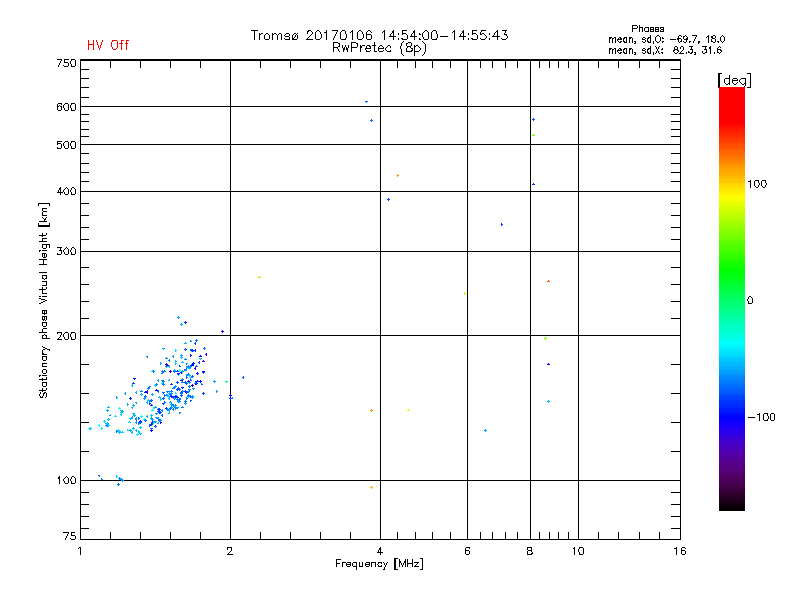
Task: Click the red-orange point near 260 km past 8 MHz
Action: coord(548,281)
